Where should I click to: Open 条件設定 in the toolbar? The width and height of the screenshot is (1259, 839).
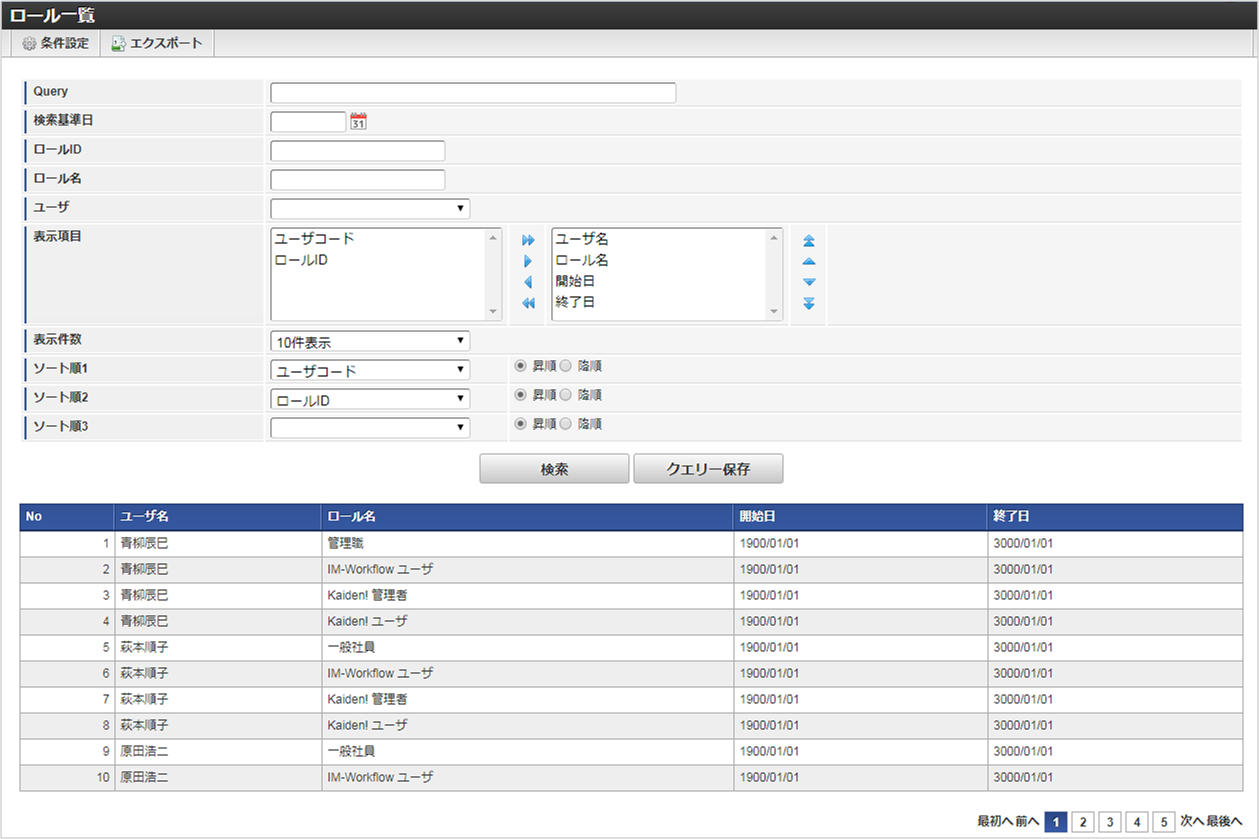[56, 44]
